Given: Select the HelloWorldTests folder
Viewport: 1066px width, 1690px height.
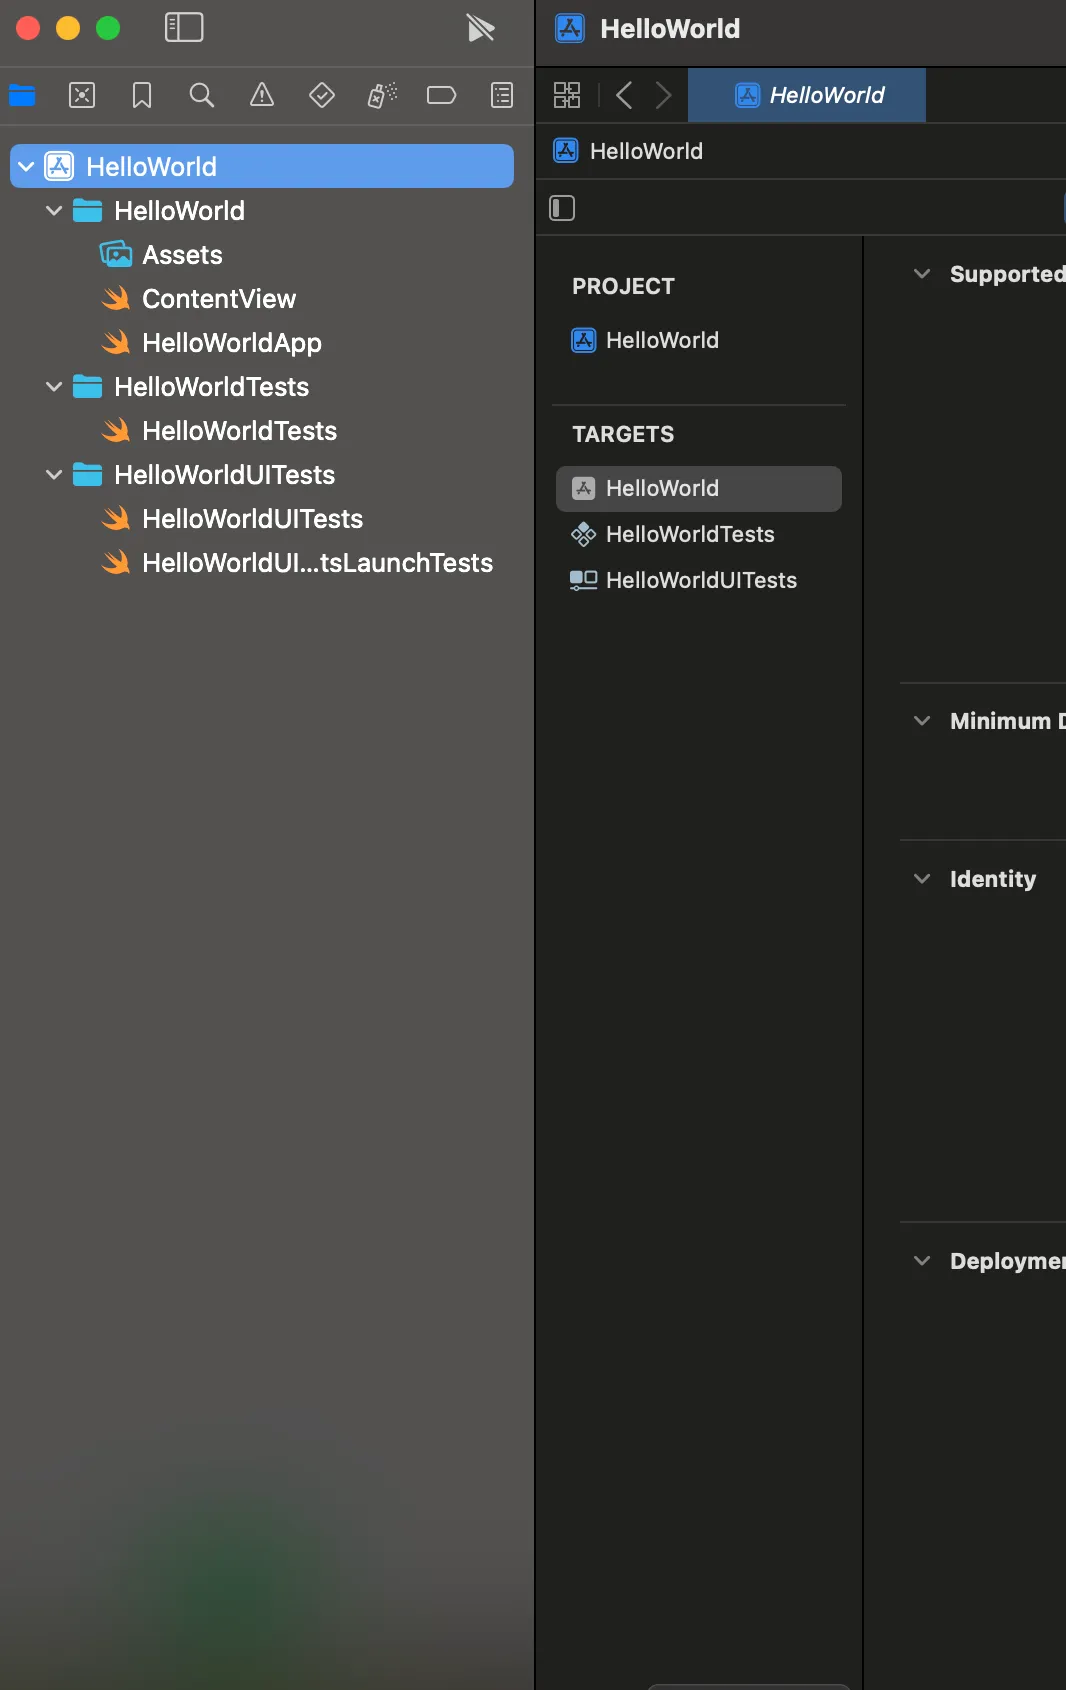Looking at the screenshot, I should pyautogui.click(x=211, y=387).
